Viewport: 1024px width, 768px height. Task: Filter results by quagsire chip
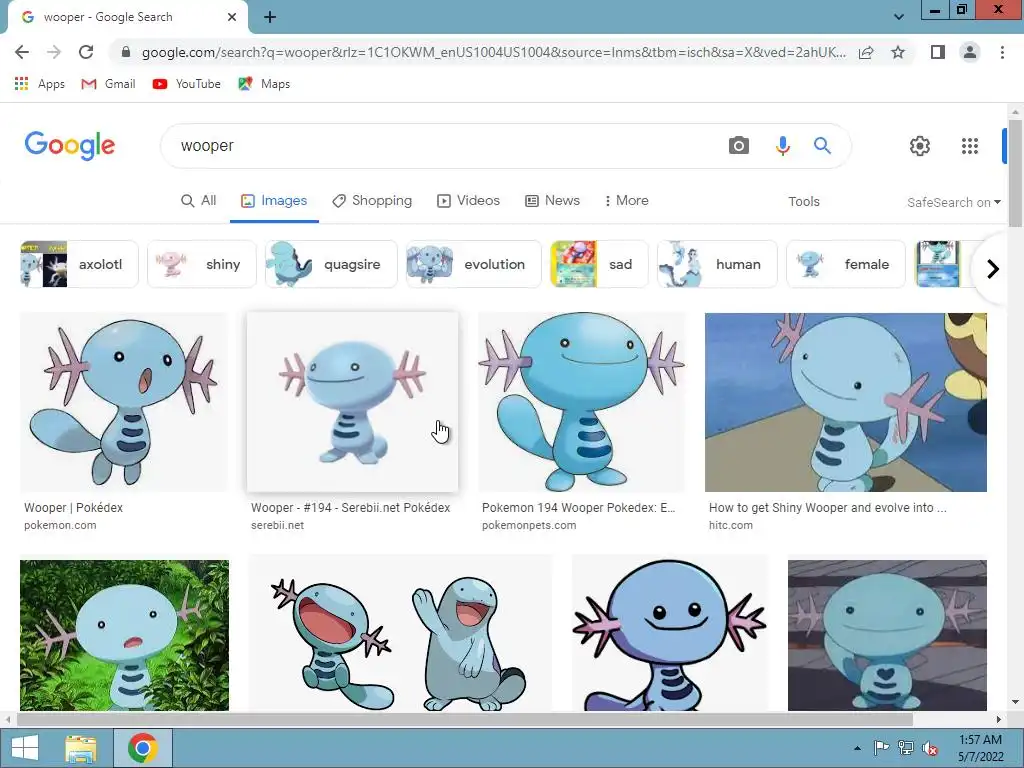coord(331,264)
